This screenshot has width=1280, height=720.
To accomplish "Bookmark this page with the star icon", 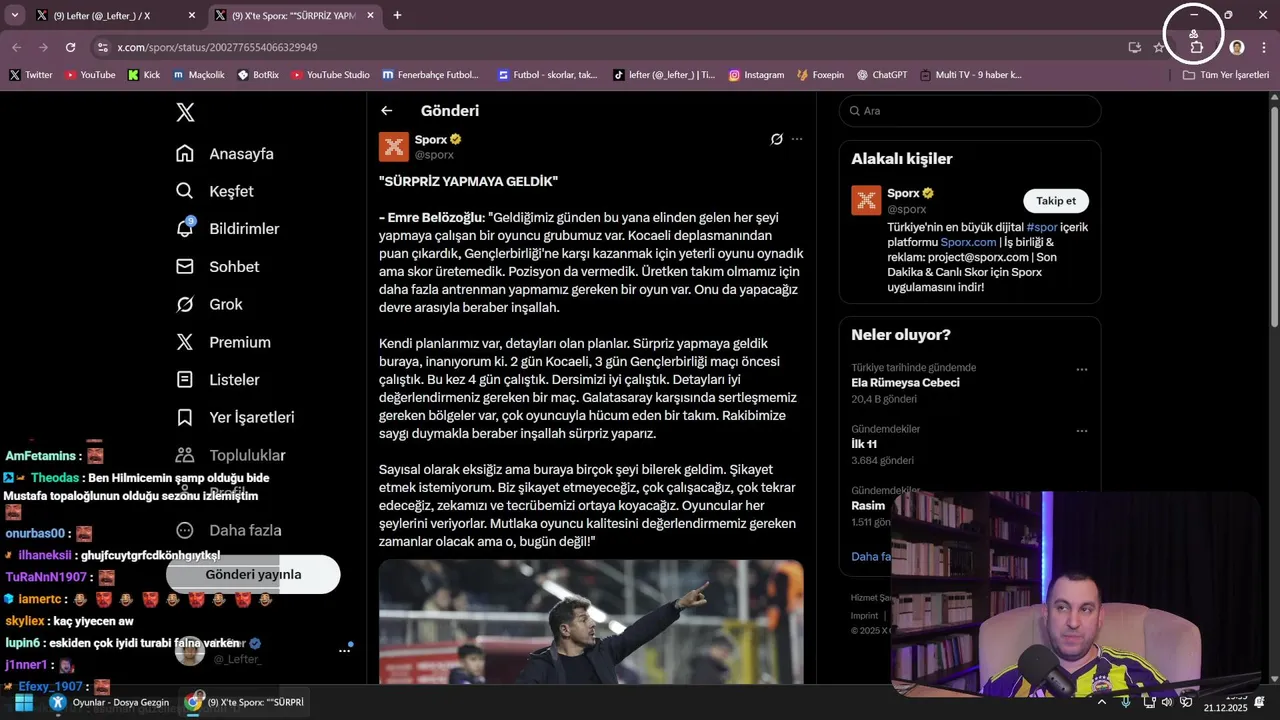I will click(1158, 47).
